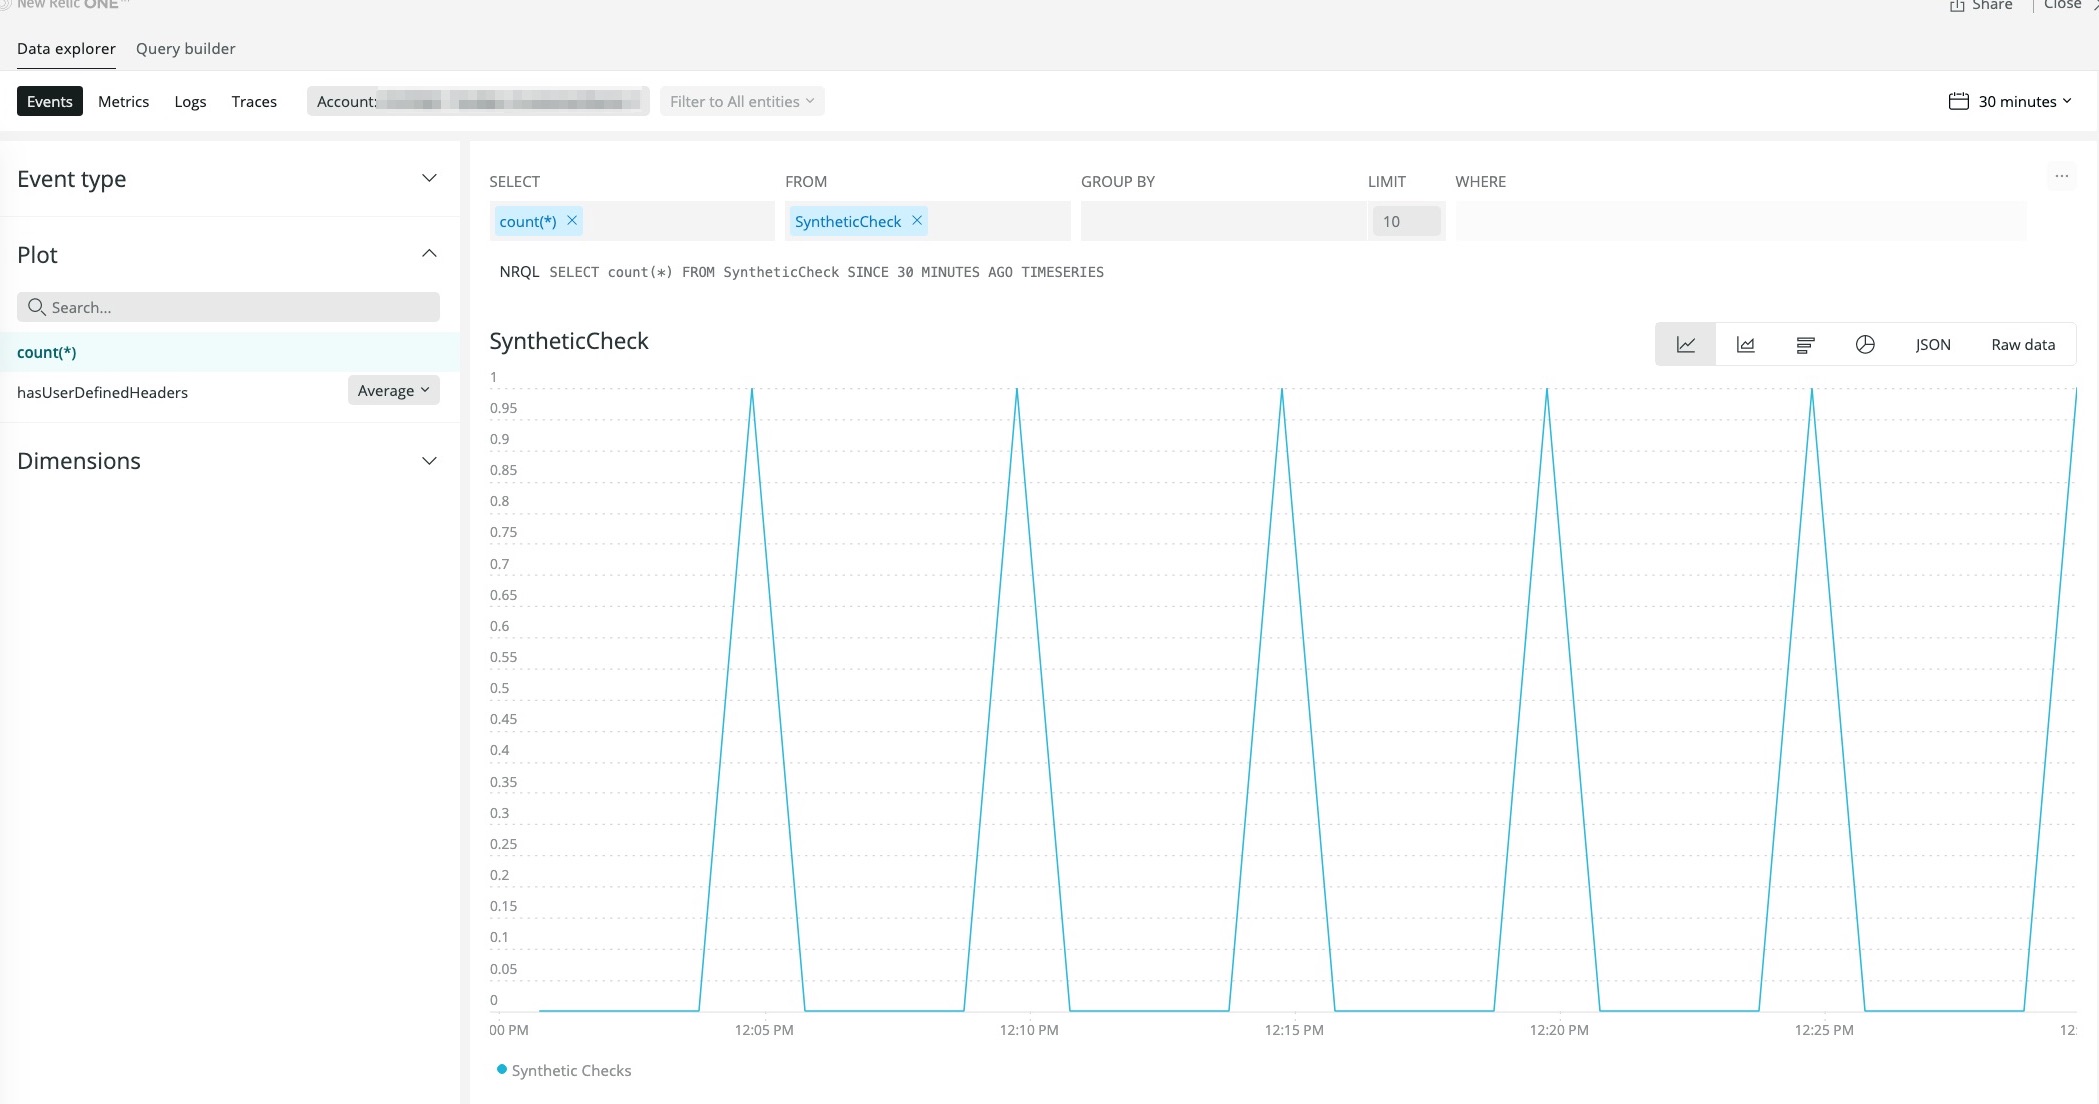Click the GROUP BY input field
The height and width of the screenshot is (1104, 2099).
(1223, 221)
